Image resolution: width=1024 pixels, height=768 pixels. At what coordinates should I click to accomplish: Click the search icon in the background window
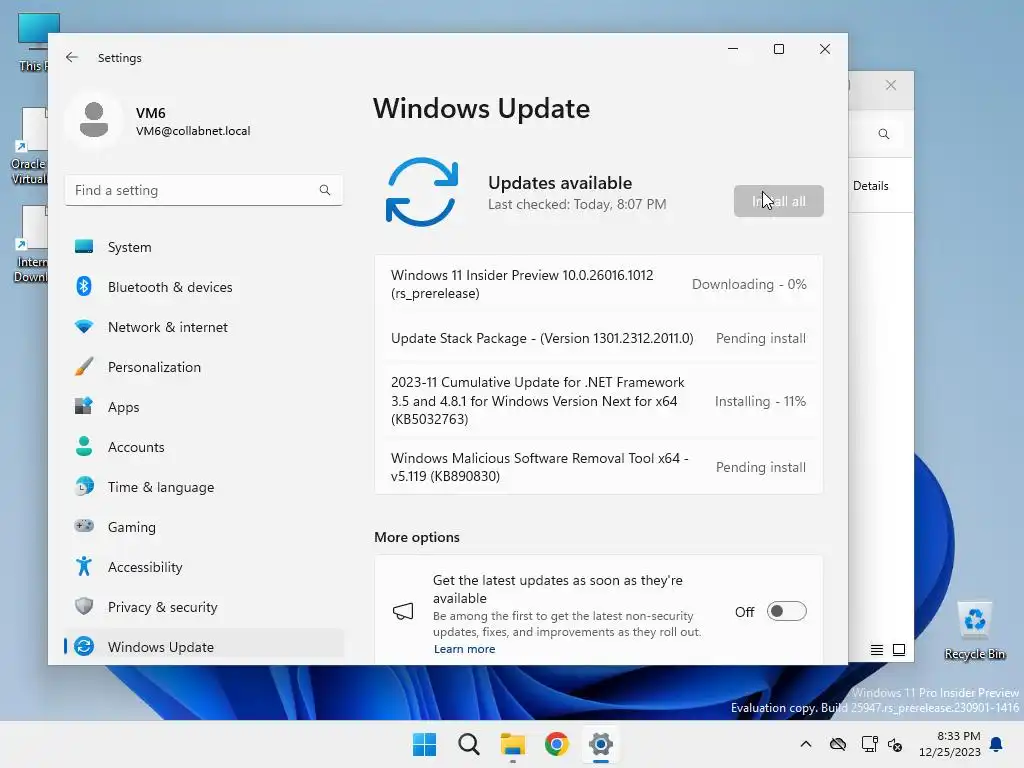884,134
